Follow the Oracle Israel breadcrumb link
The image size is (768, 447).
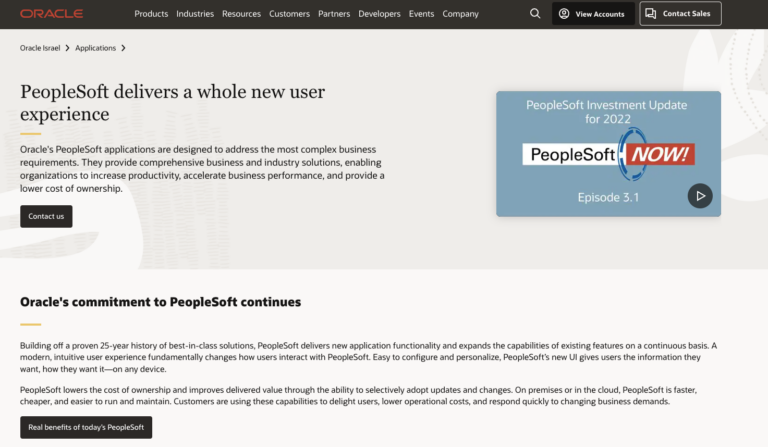(x=40, y=48)
